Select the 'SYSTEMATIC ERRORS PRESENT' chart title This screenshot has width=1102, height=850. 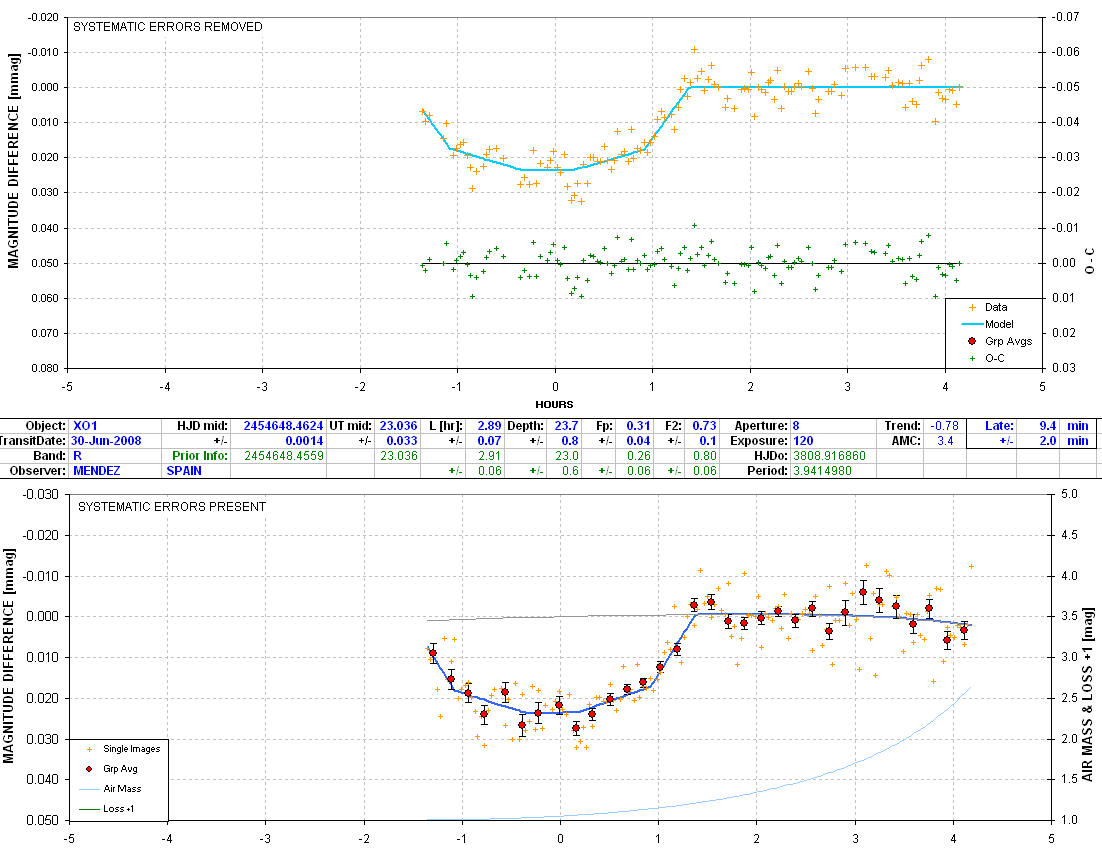tap(172, 506)
